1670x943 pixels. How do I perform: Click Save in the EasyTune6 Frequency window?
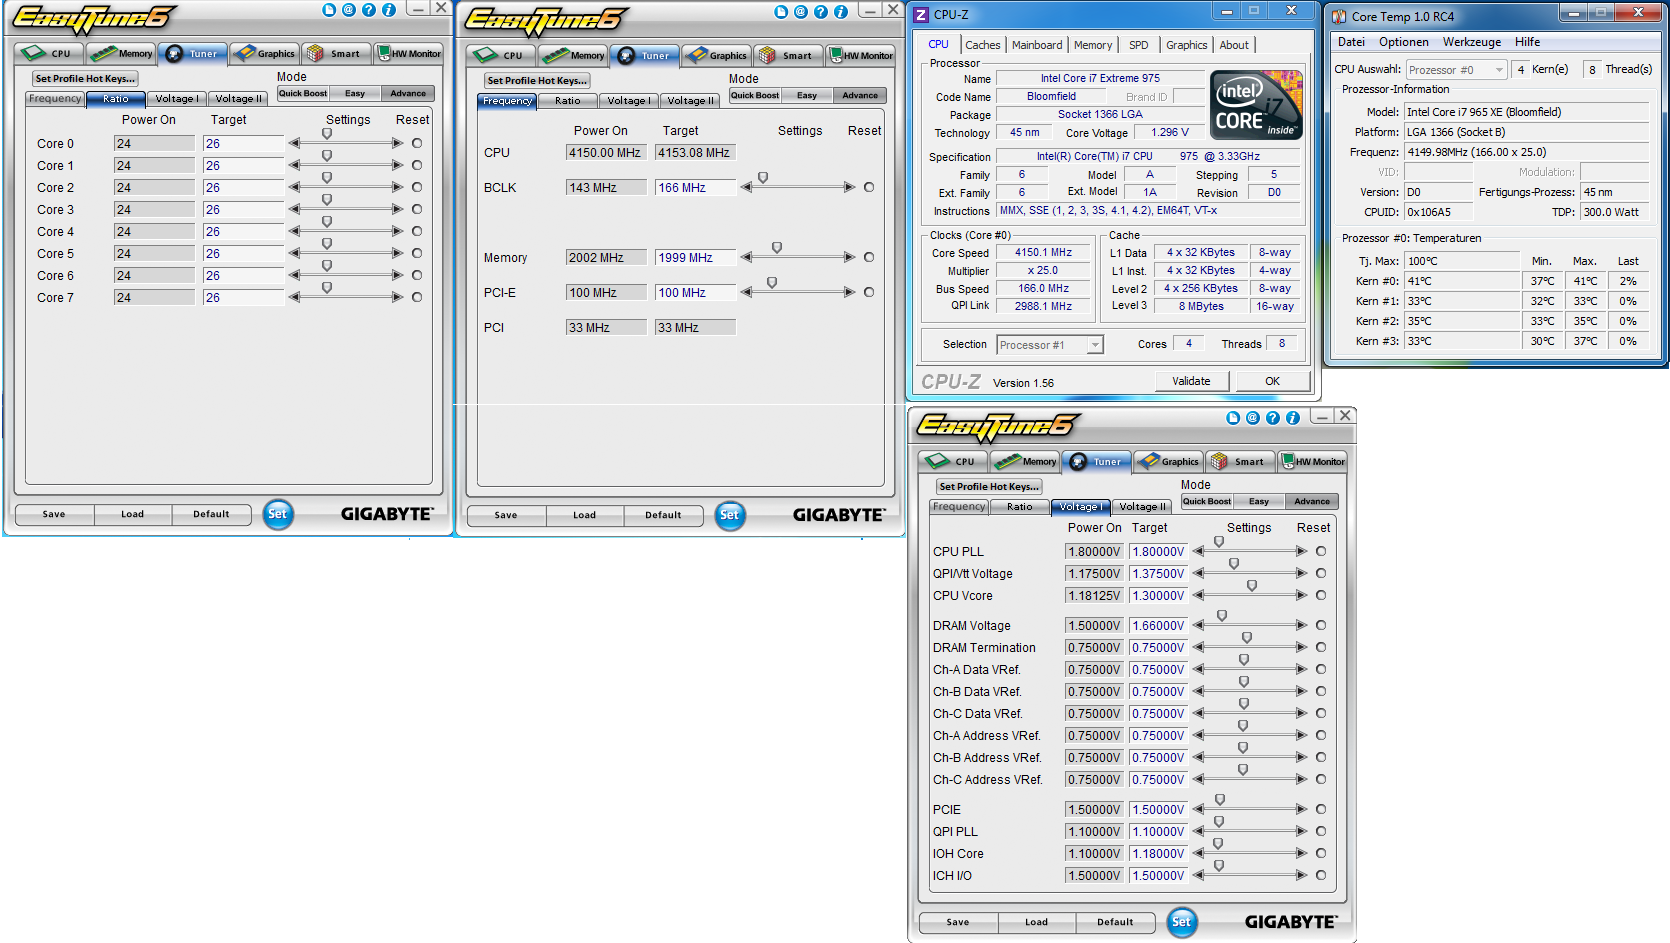tap(506, 515)
